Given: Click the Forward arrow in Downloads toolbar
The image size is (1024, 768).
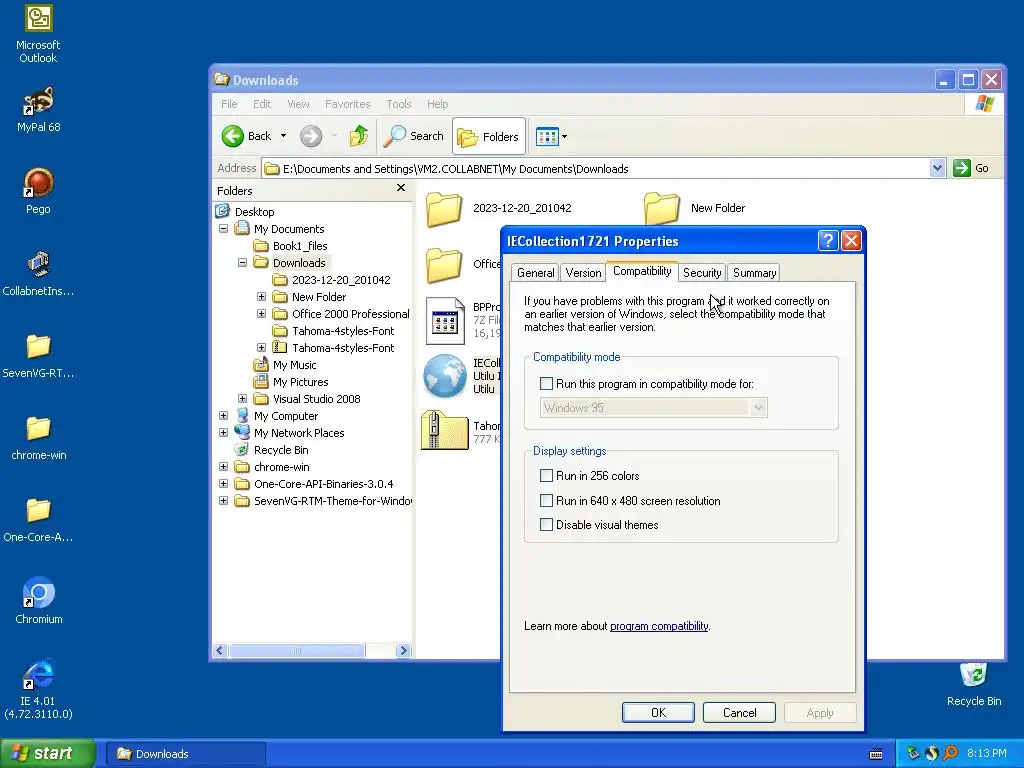Looking at the screenshot, I should (x=311, y=136).
